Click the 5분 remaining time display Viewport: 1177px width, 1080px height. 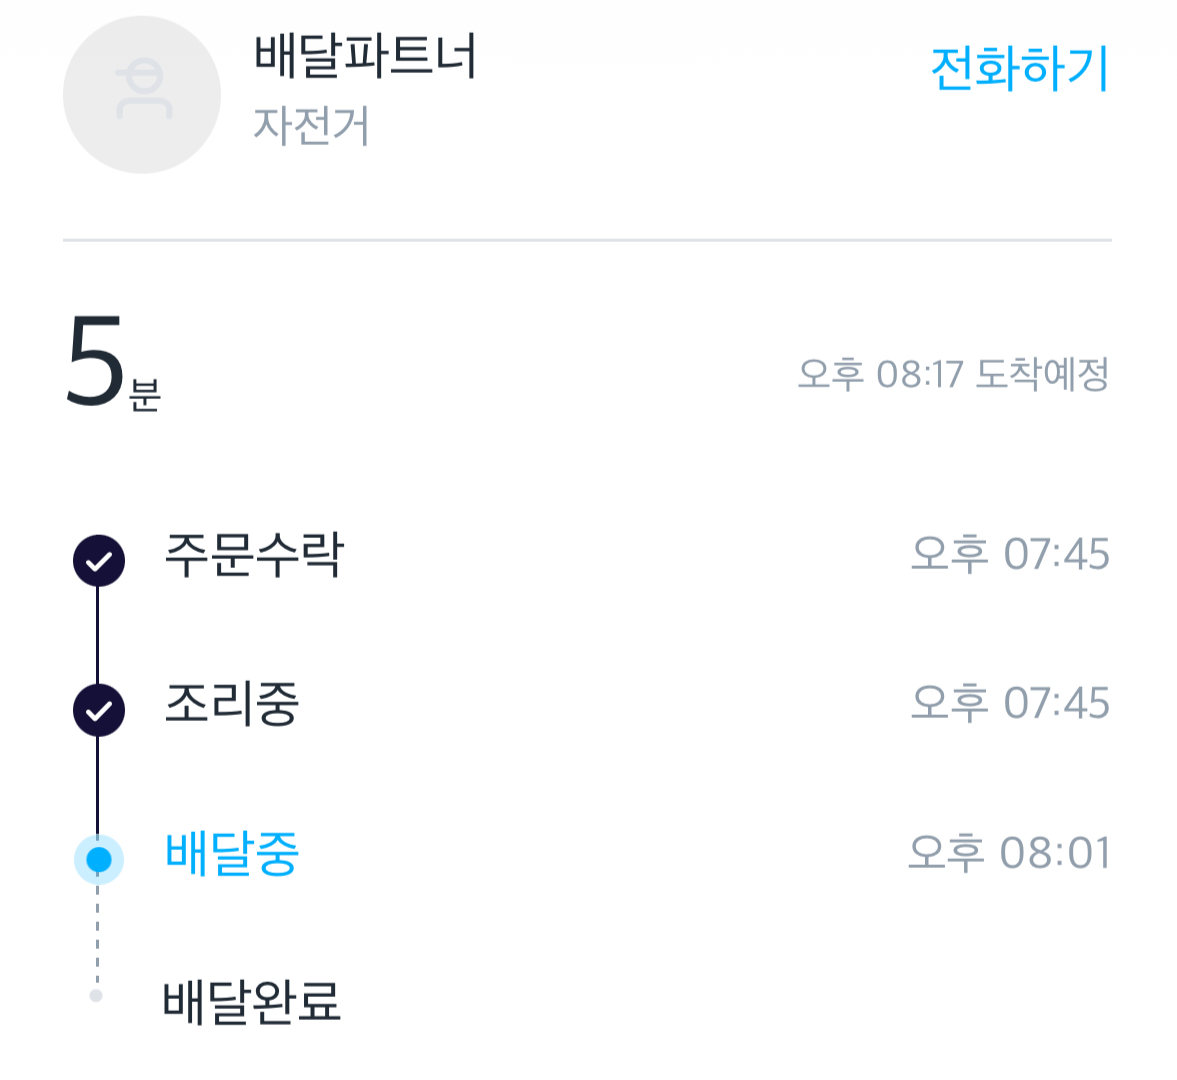tap(112, 363)
